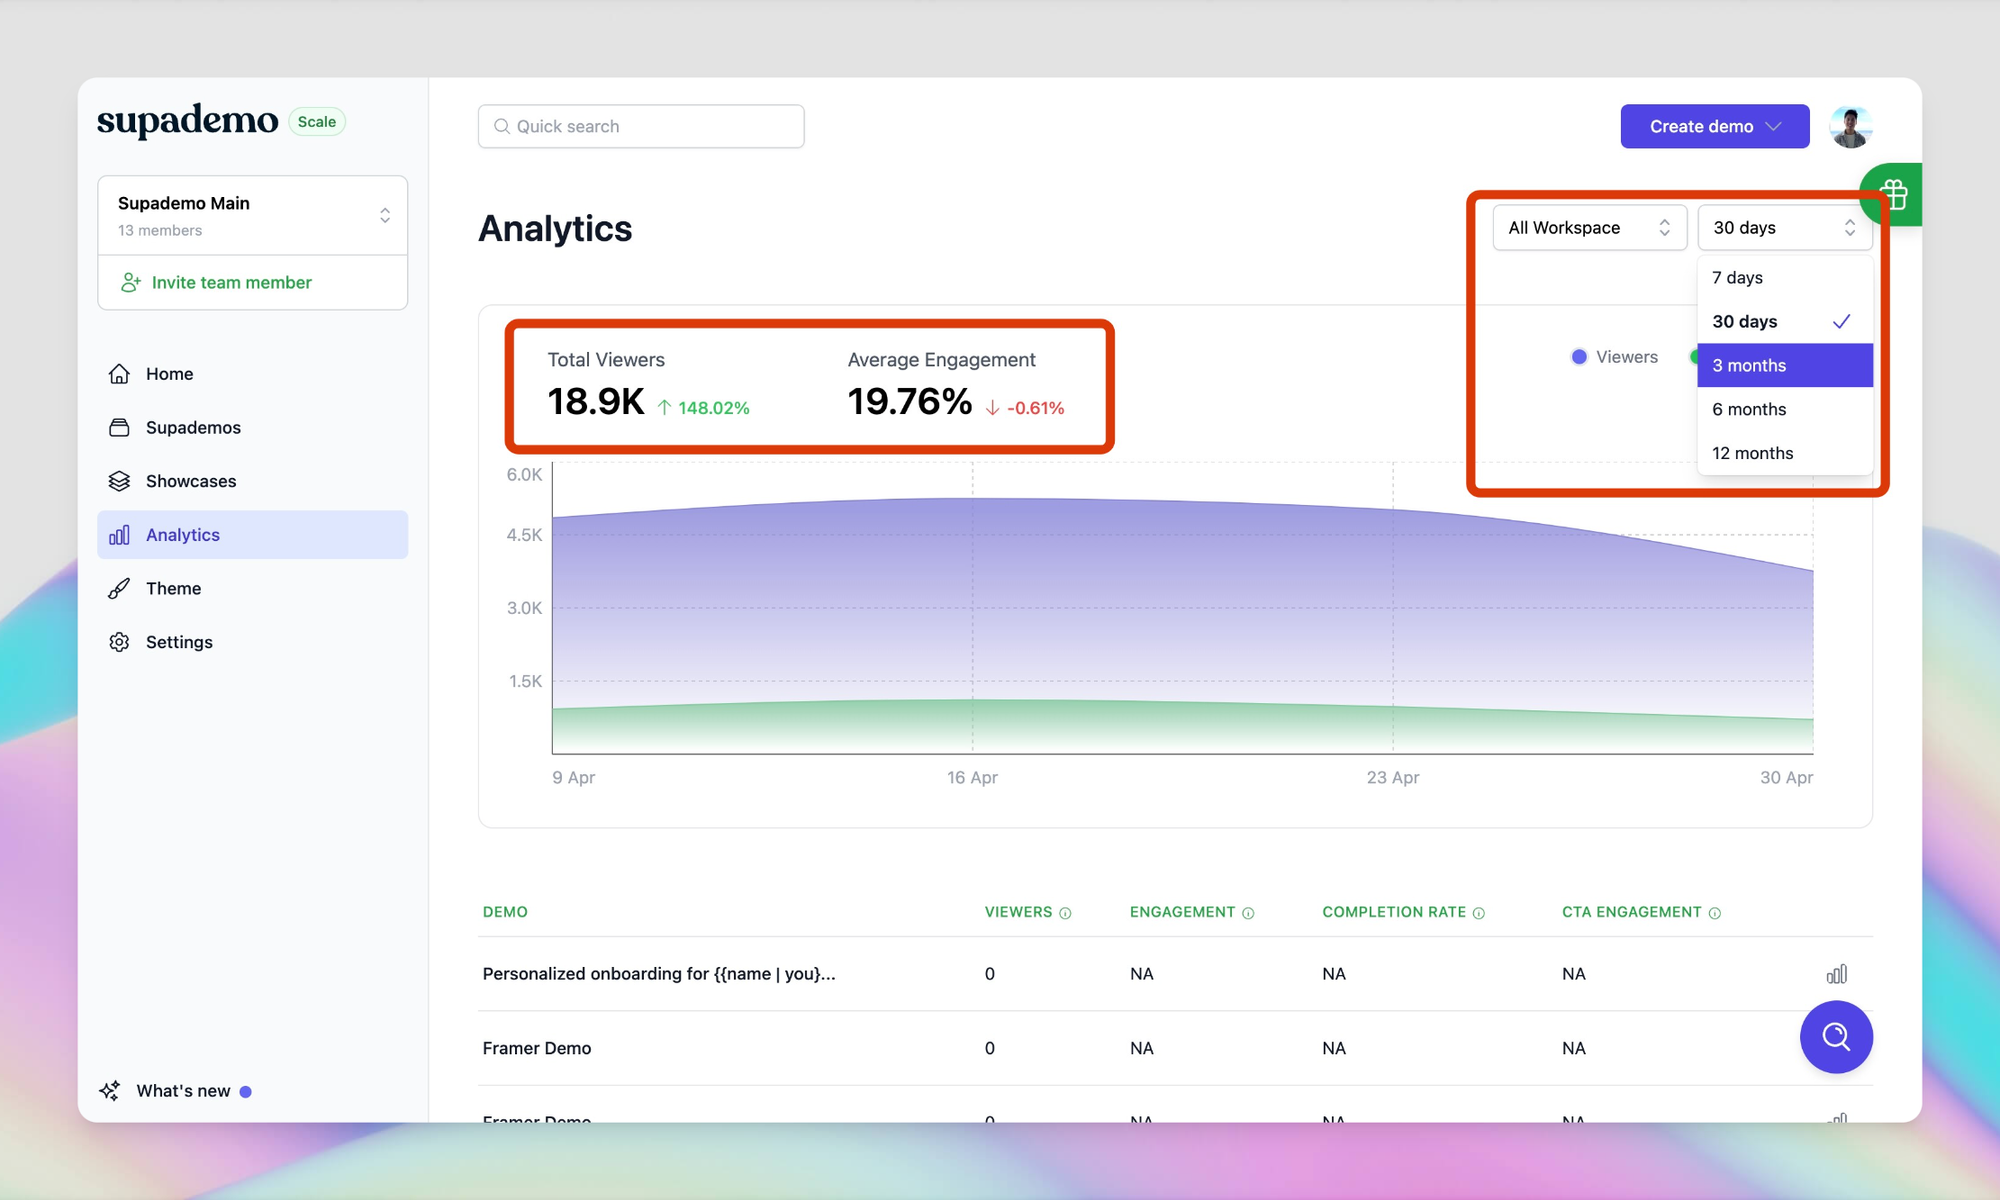The width and height of the screenshot is (2000, 1200).
Task: Open Supademos in sidebar
Action: point(252,428)
